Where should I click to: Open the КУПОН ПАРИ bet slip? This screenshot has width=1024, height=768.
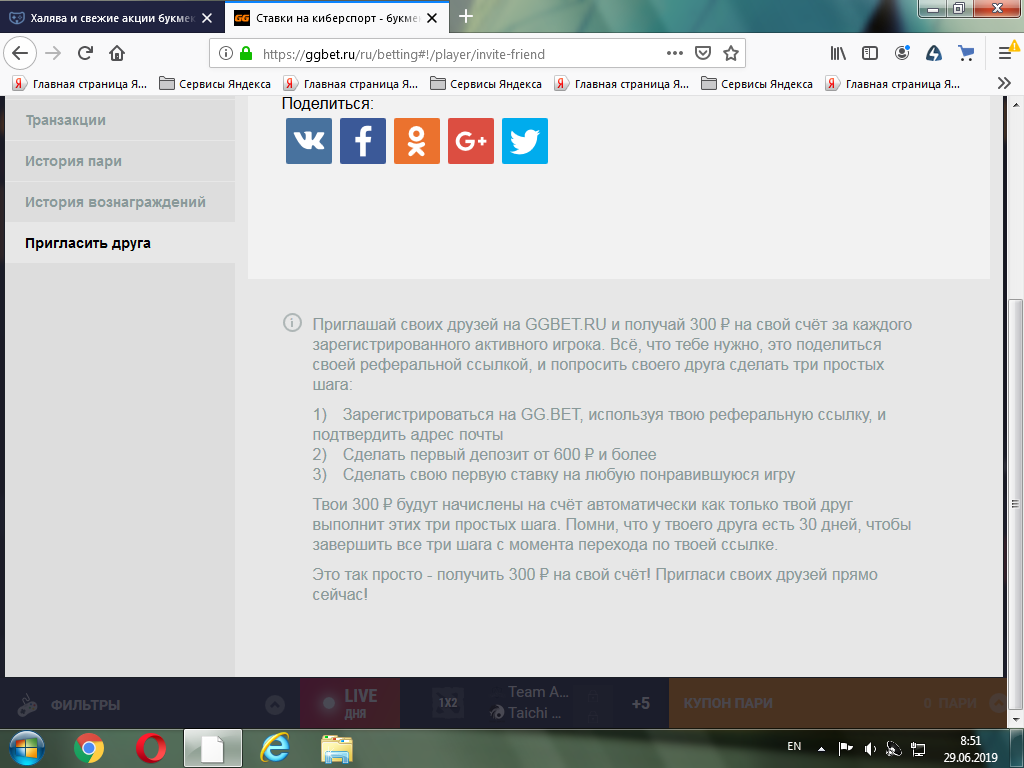(837, 703)
